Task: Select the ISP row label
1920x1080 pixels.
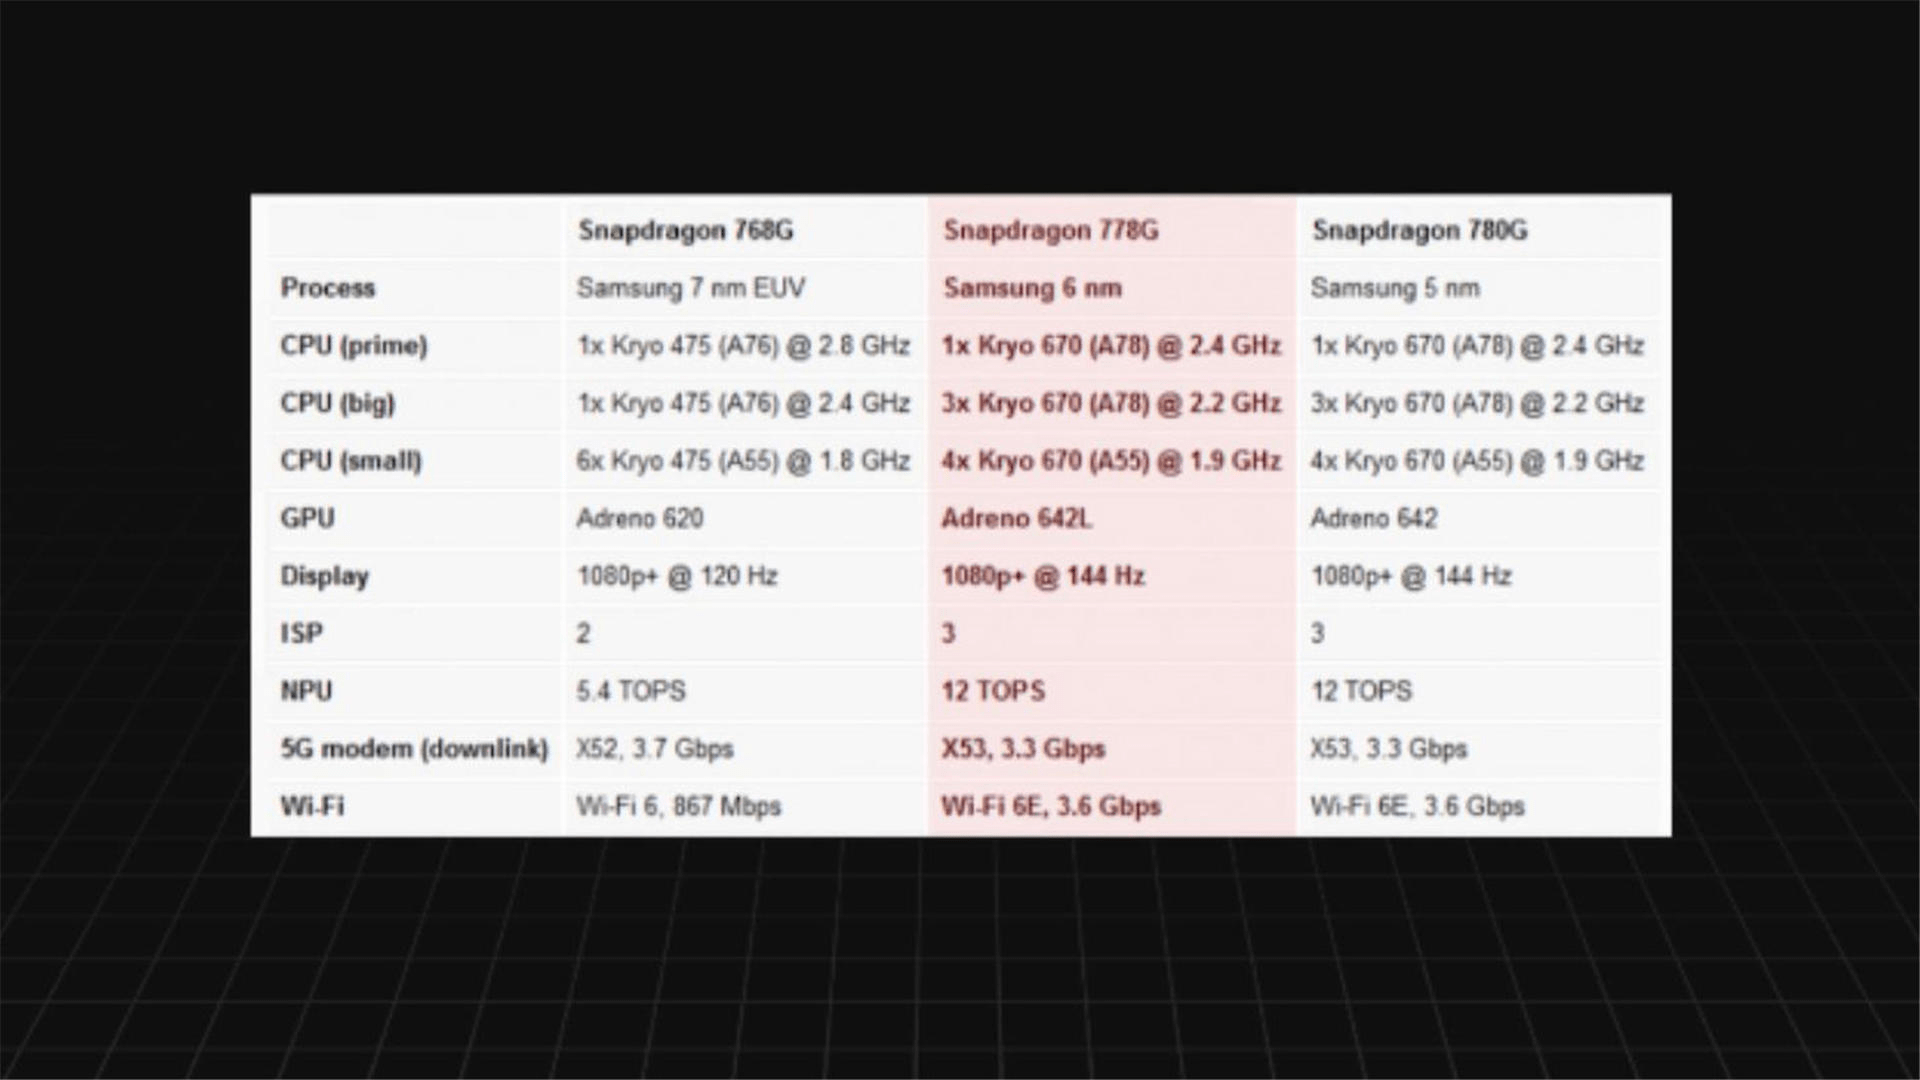Action: [x=302, y=633]
